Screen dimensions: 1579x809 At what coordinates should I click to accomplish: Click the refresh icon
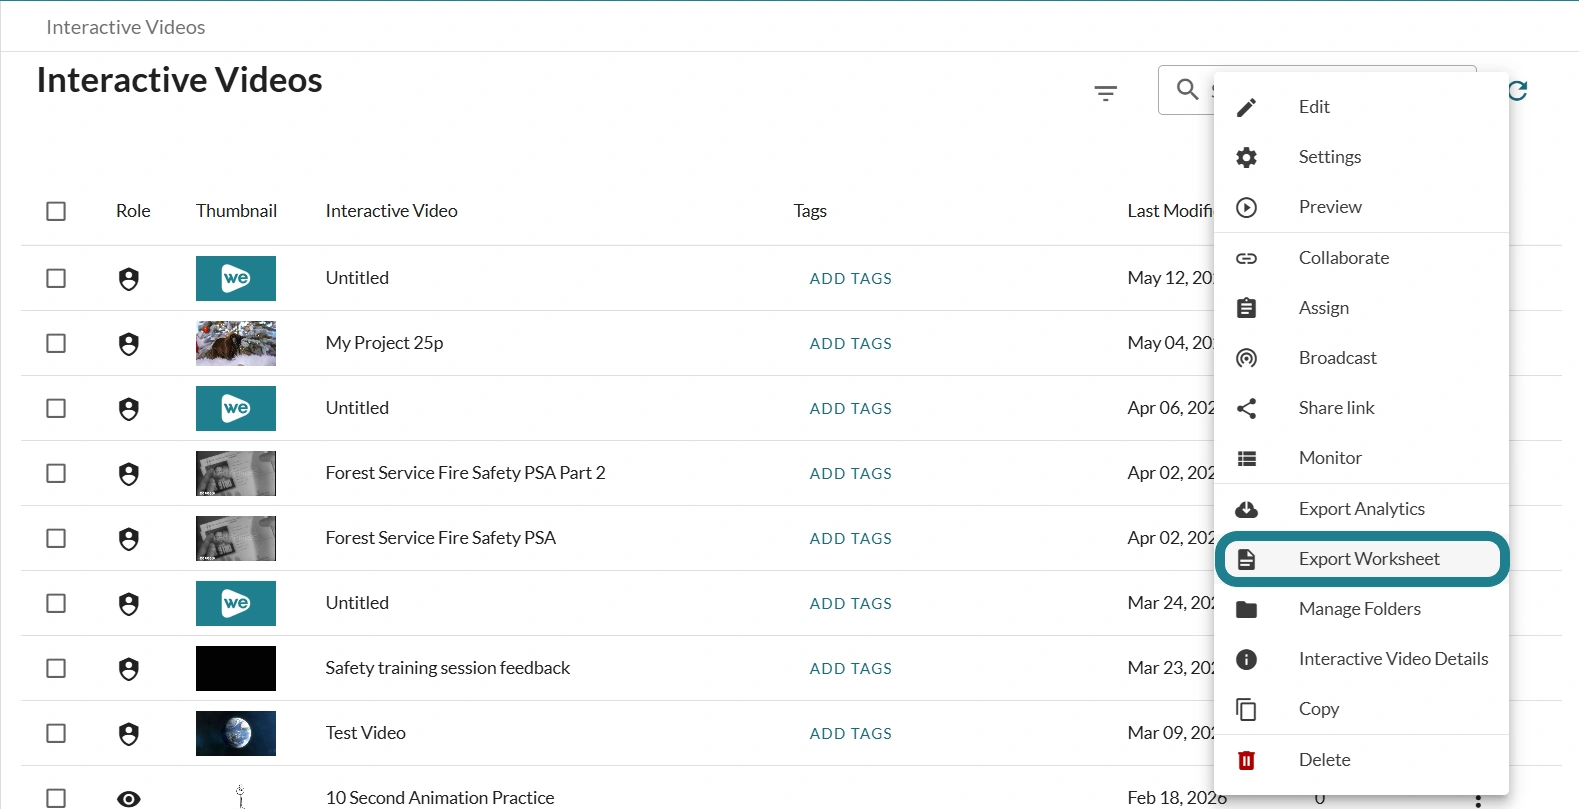point(1518,91)
